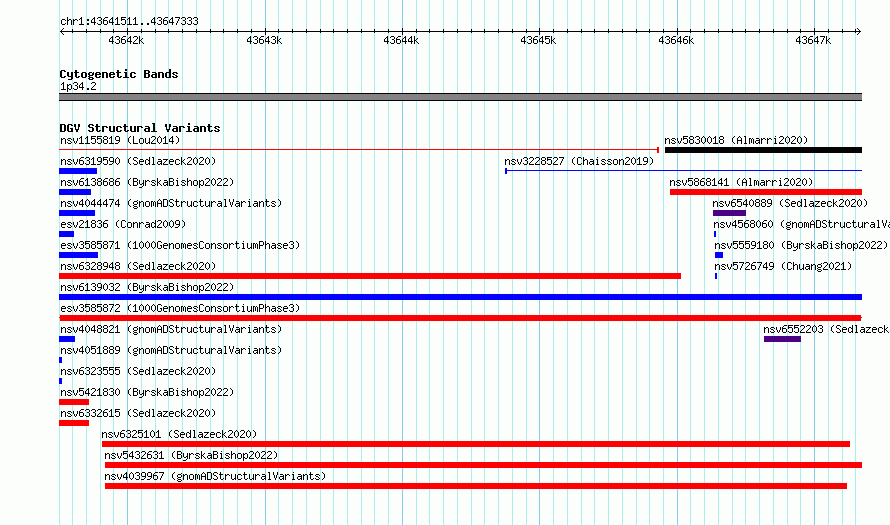Click nsv4039967 (gnomADStructuralVariants) label

click(215, 476)
